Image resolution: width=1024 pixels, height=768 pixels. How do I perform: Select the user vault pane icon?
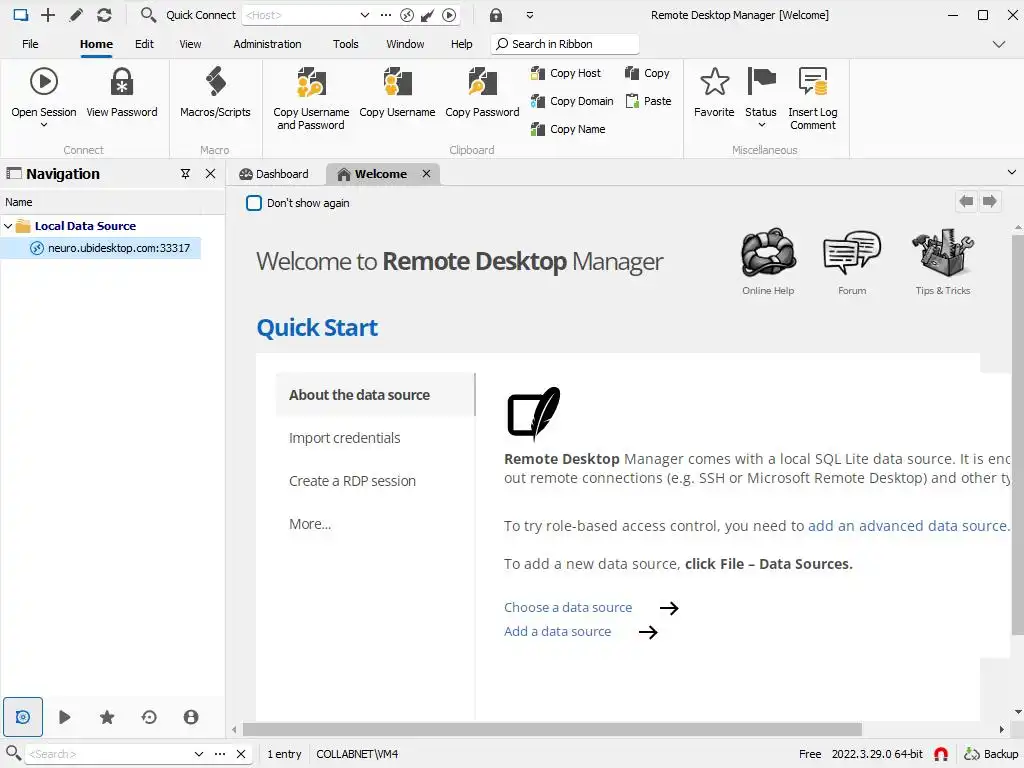tap(191, 717)
